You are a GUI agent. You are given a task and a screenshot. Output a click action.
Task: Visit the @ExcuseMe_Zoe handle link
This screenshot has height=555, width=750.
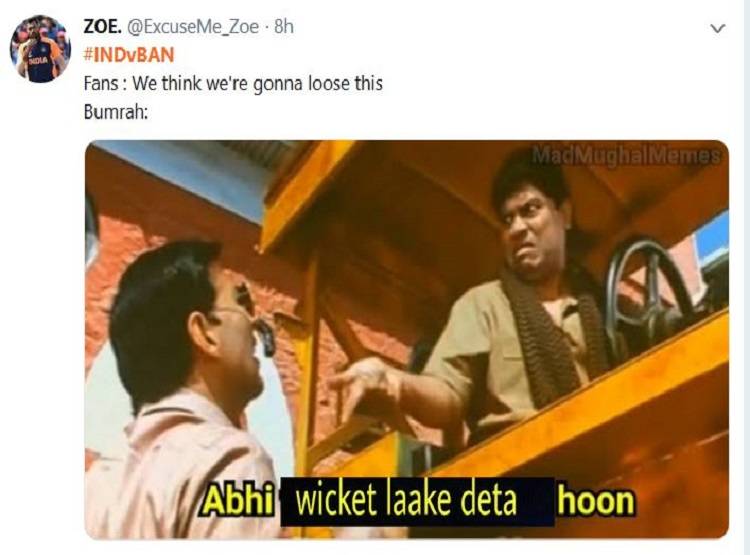pos(194,27)
